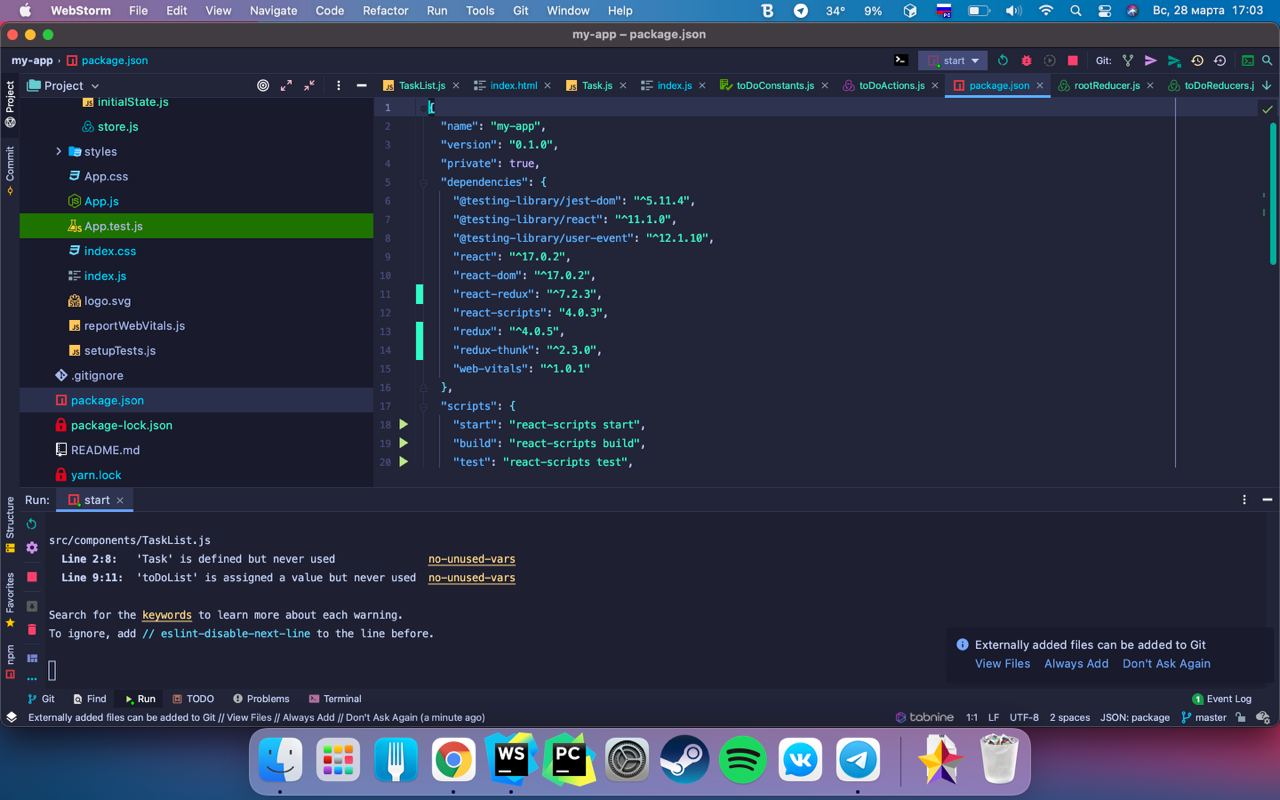Open Search Everywhere with the magnifier icon
The width and height of the screenshot is (1280, 800).
[1268, 60]
